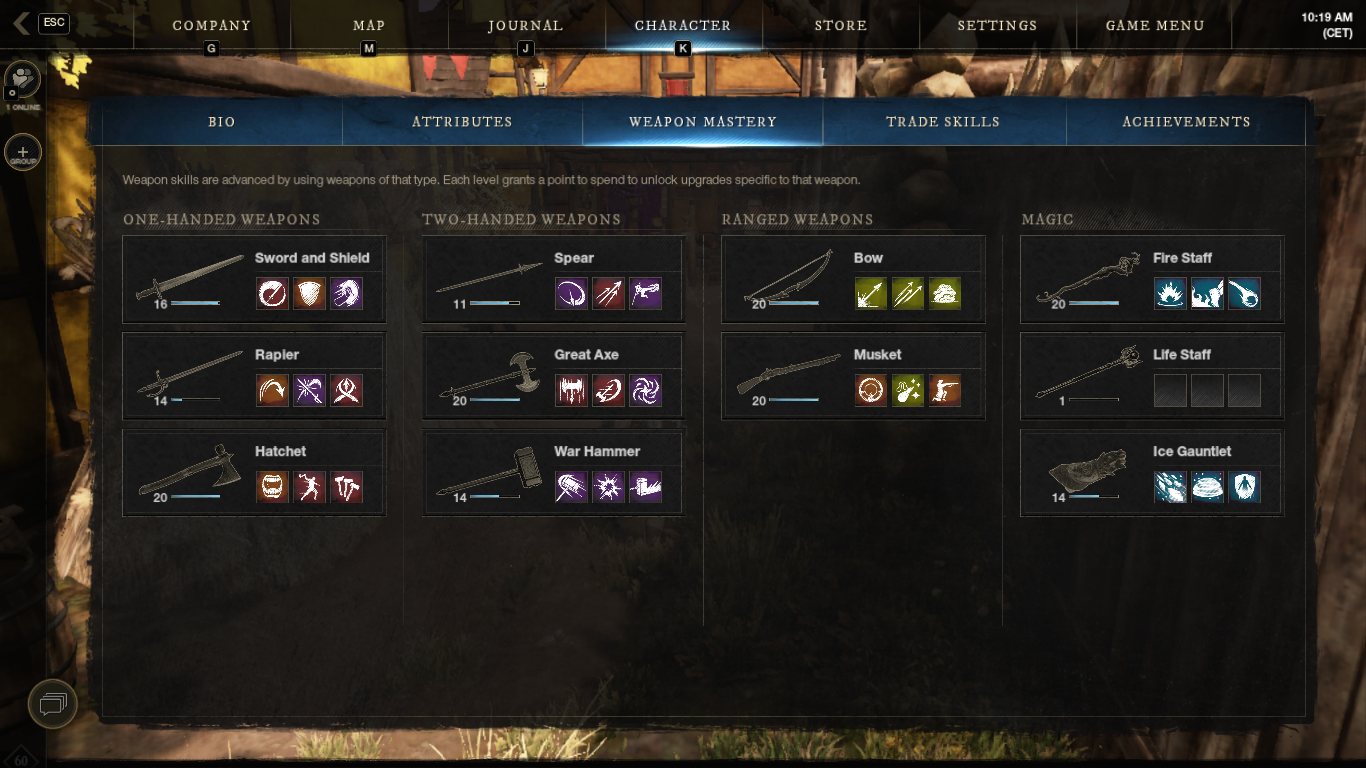Select the first Fire Staff ability icon

1170,294
